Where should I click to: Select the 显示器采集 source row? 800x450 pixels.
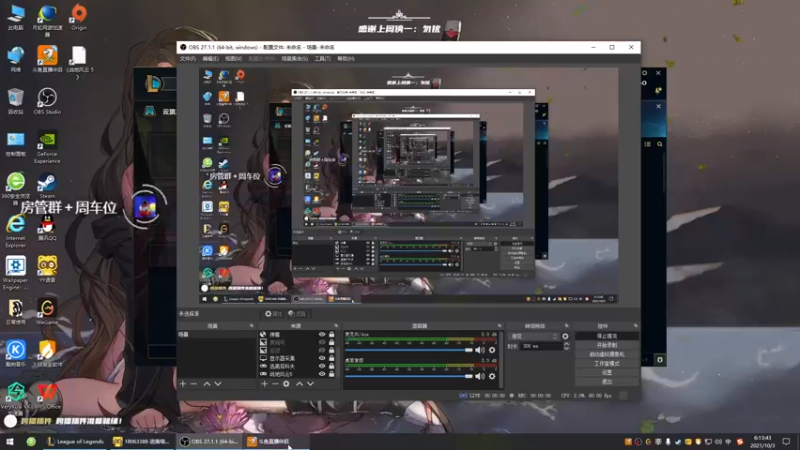297,358
